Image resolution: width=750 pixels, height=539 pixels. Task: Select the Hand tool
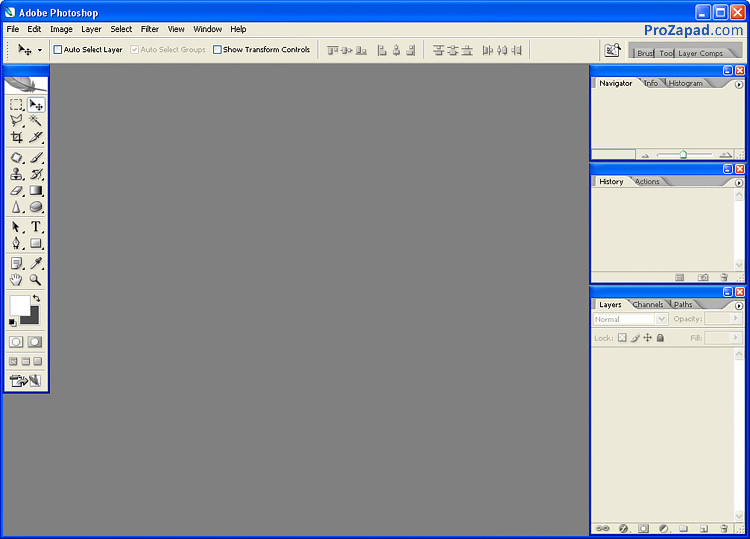pyautogui.click(x=16, y=280)
